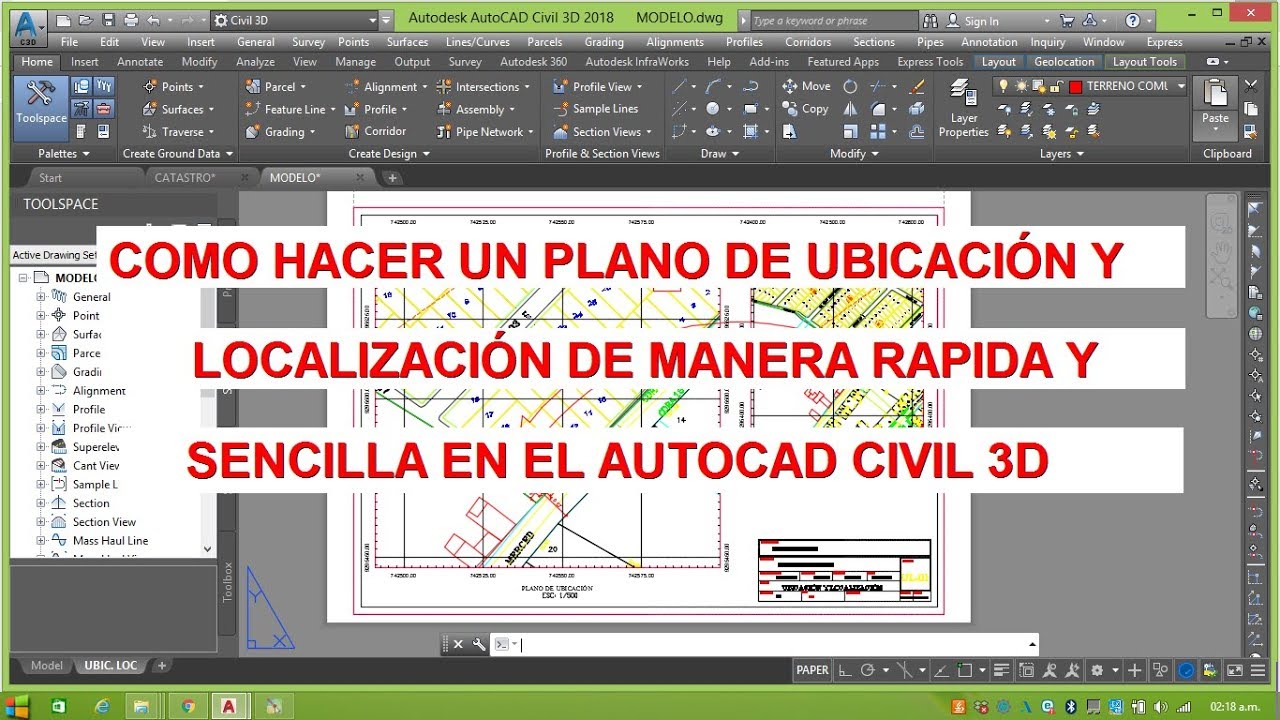This screenshot has height=720, width=1280.
Task: Toggle Polar tracking in status bar
Action: pos(868,670)
